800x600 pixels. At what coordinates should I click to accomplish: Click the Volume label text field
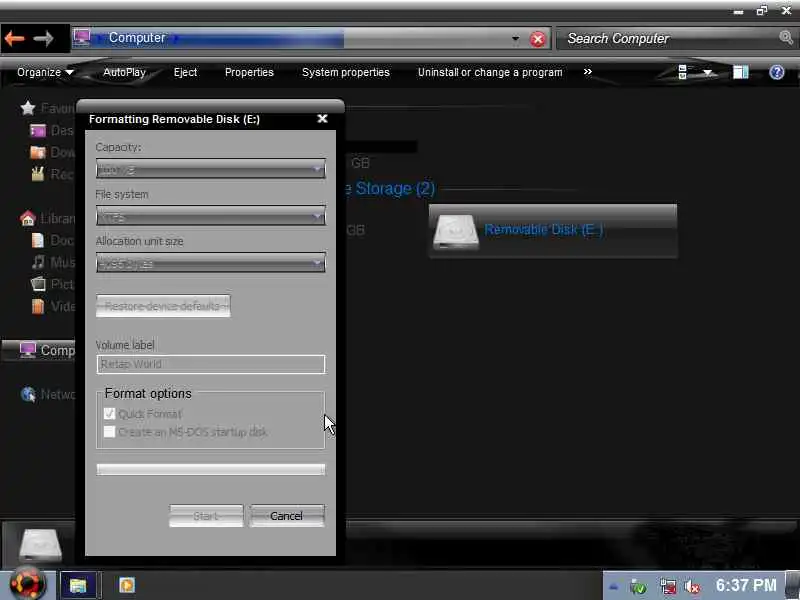click(x=210, y=364)
